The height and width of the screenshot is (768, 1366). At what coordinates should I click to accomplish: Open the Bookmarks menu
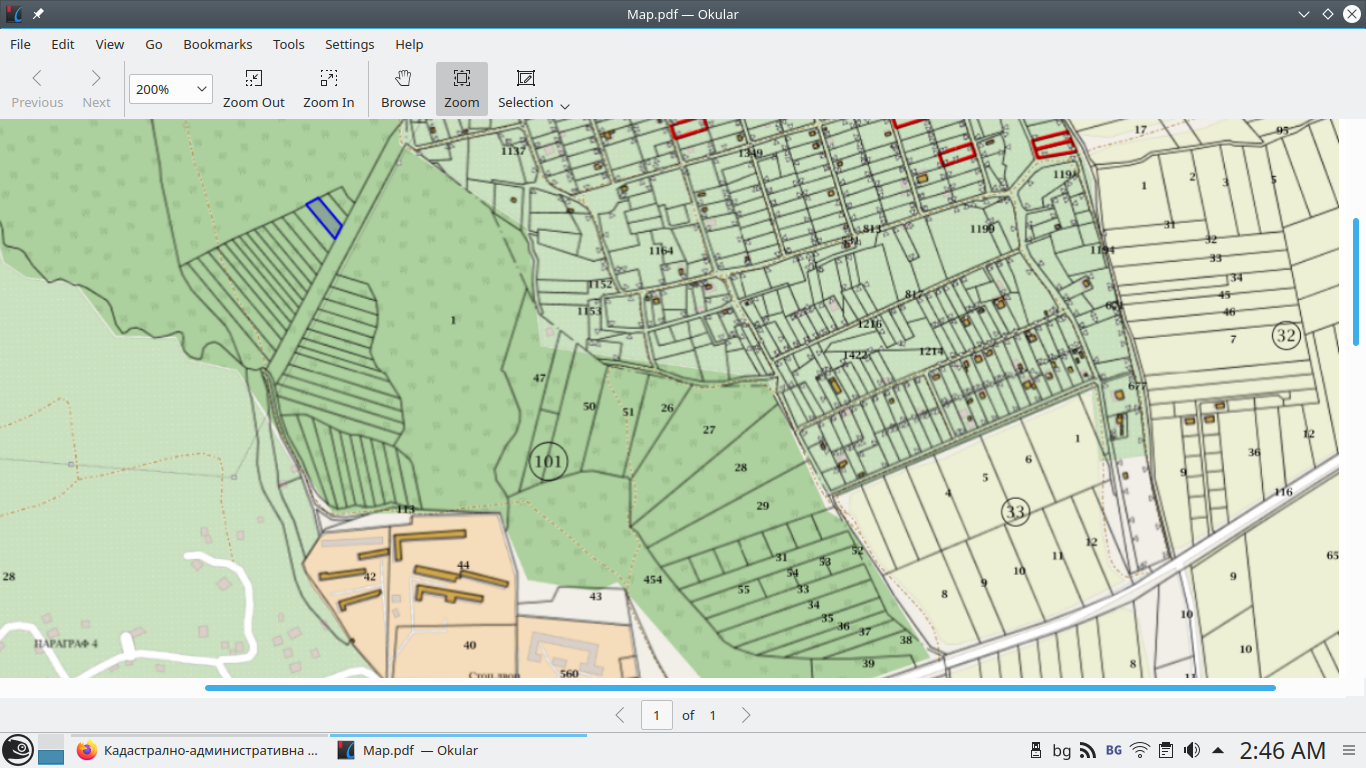point(217,44)
